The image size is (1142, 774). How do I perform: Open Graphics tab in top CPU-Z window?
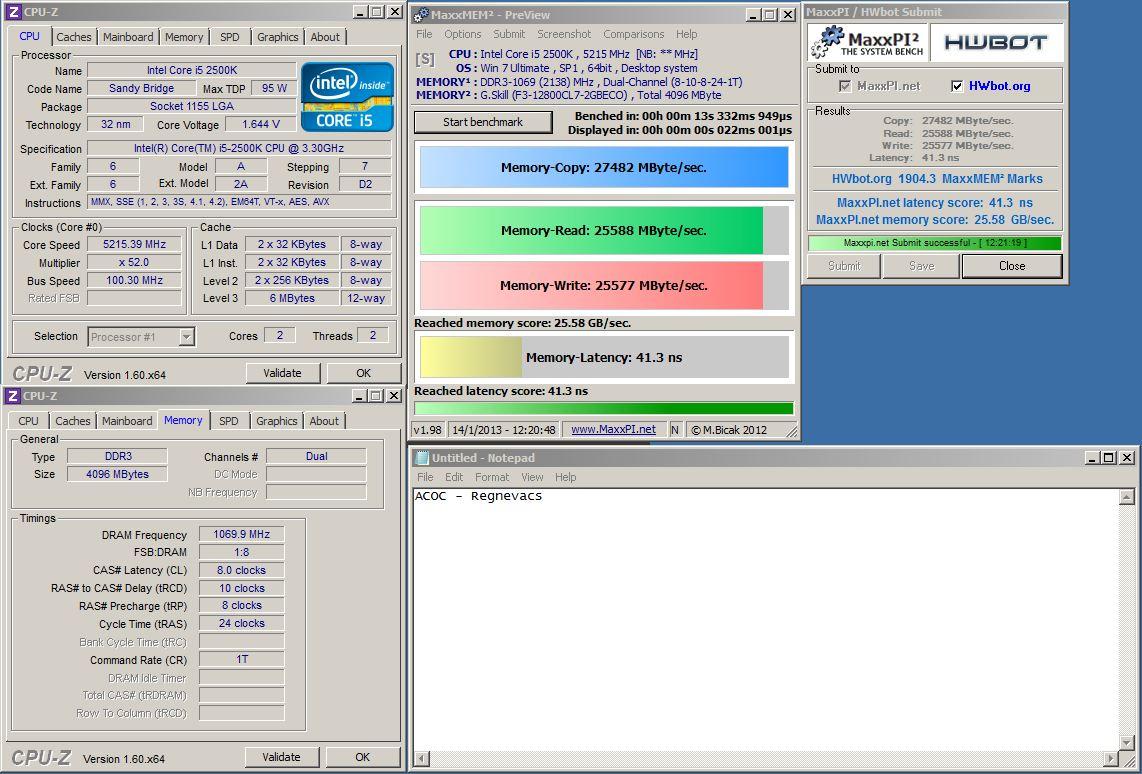[x=277, y=37]
